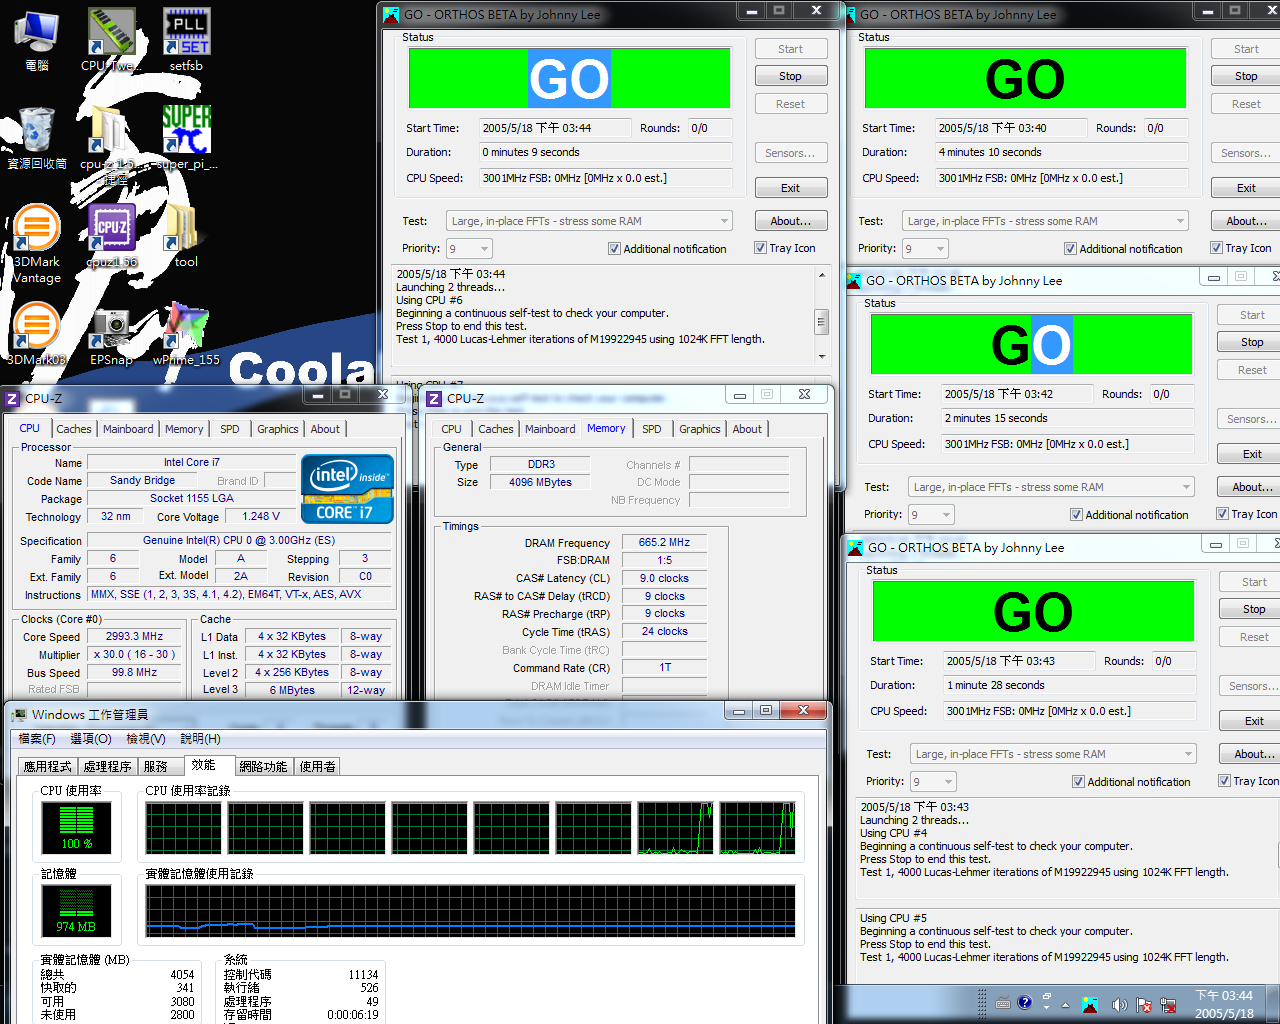Click the CPU-Z Memory window's title icon
1280x1024 pixels.
(434, 399)
